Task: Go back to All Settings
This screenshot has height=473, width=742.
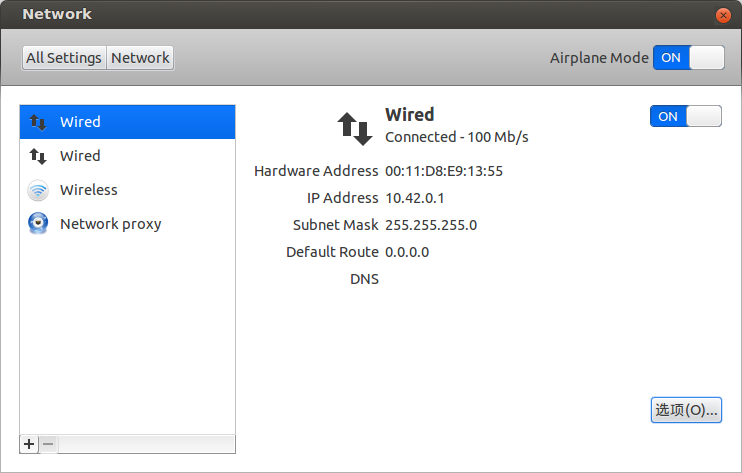Action: coord(64,58)
